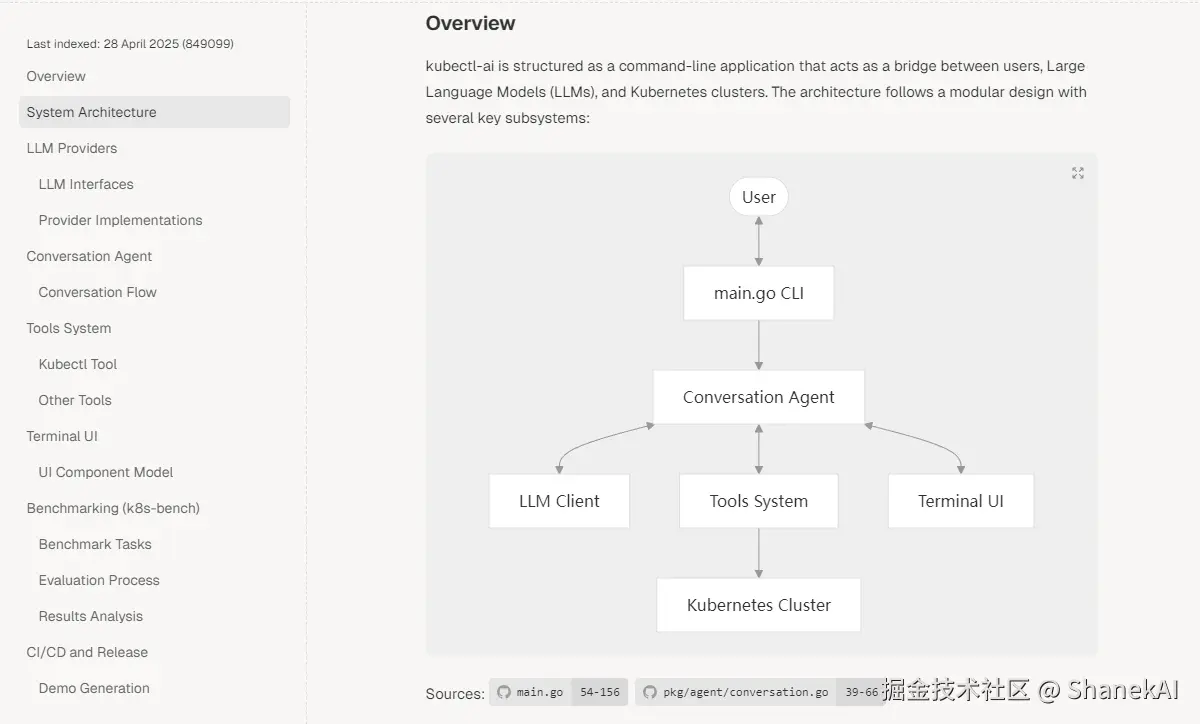Open CI/CD and Release page

(x=87, y=652)
